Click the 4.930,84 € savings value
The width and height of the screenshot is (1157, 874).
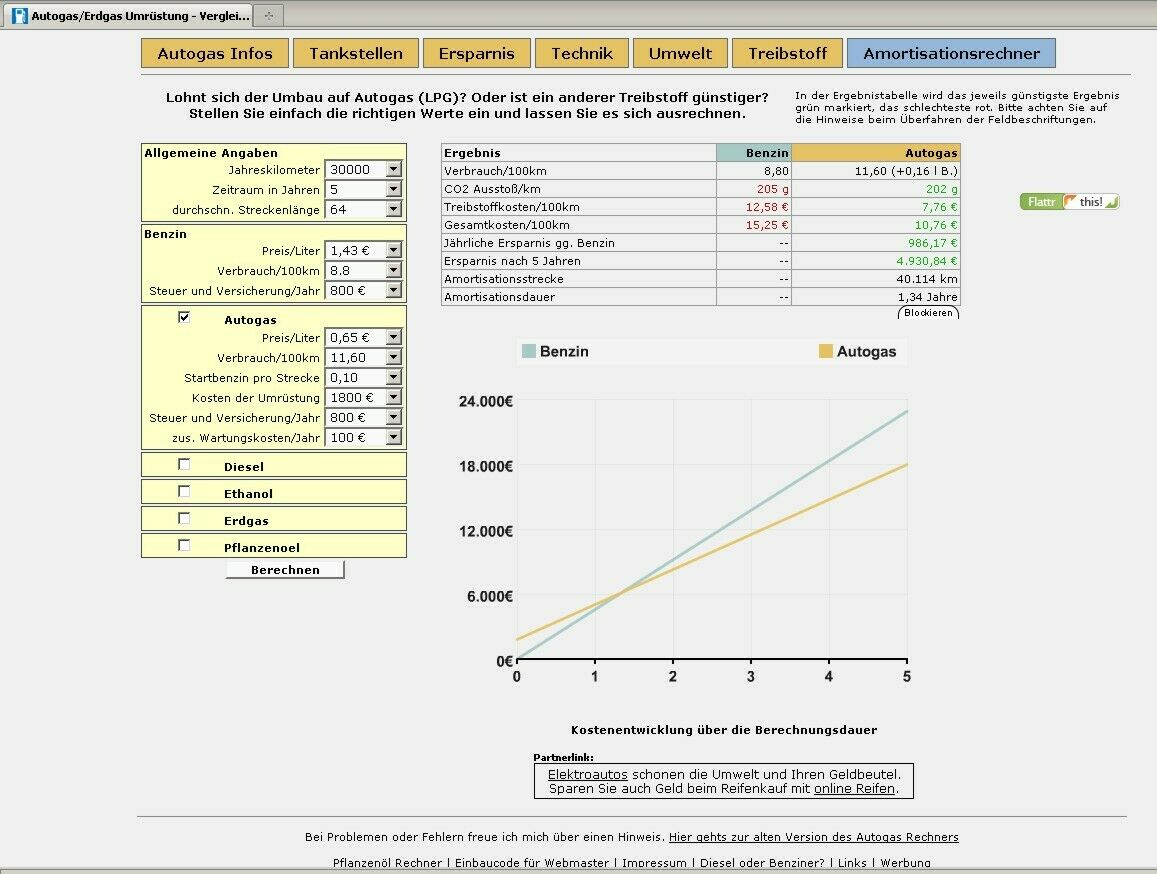pyautogui.click(x=927, y=261)
